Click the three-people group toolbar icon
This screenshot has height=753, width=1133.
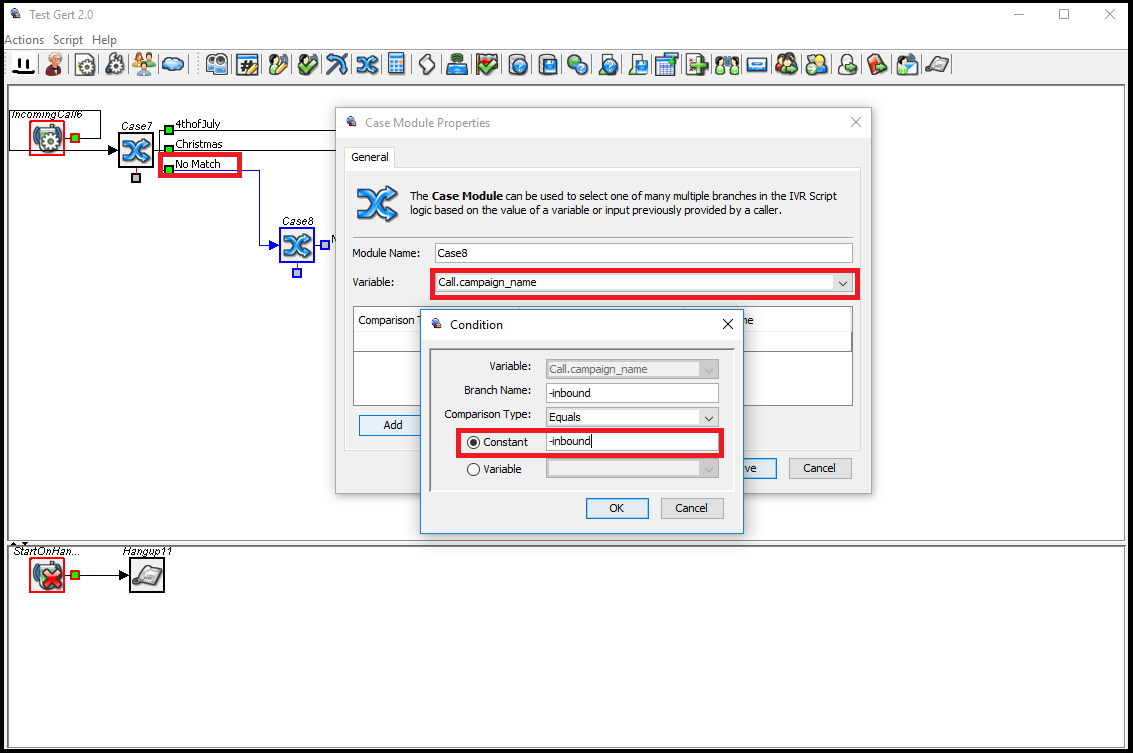(144, 65)
